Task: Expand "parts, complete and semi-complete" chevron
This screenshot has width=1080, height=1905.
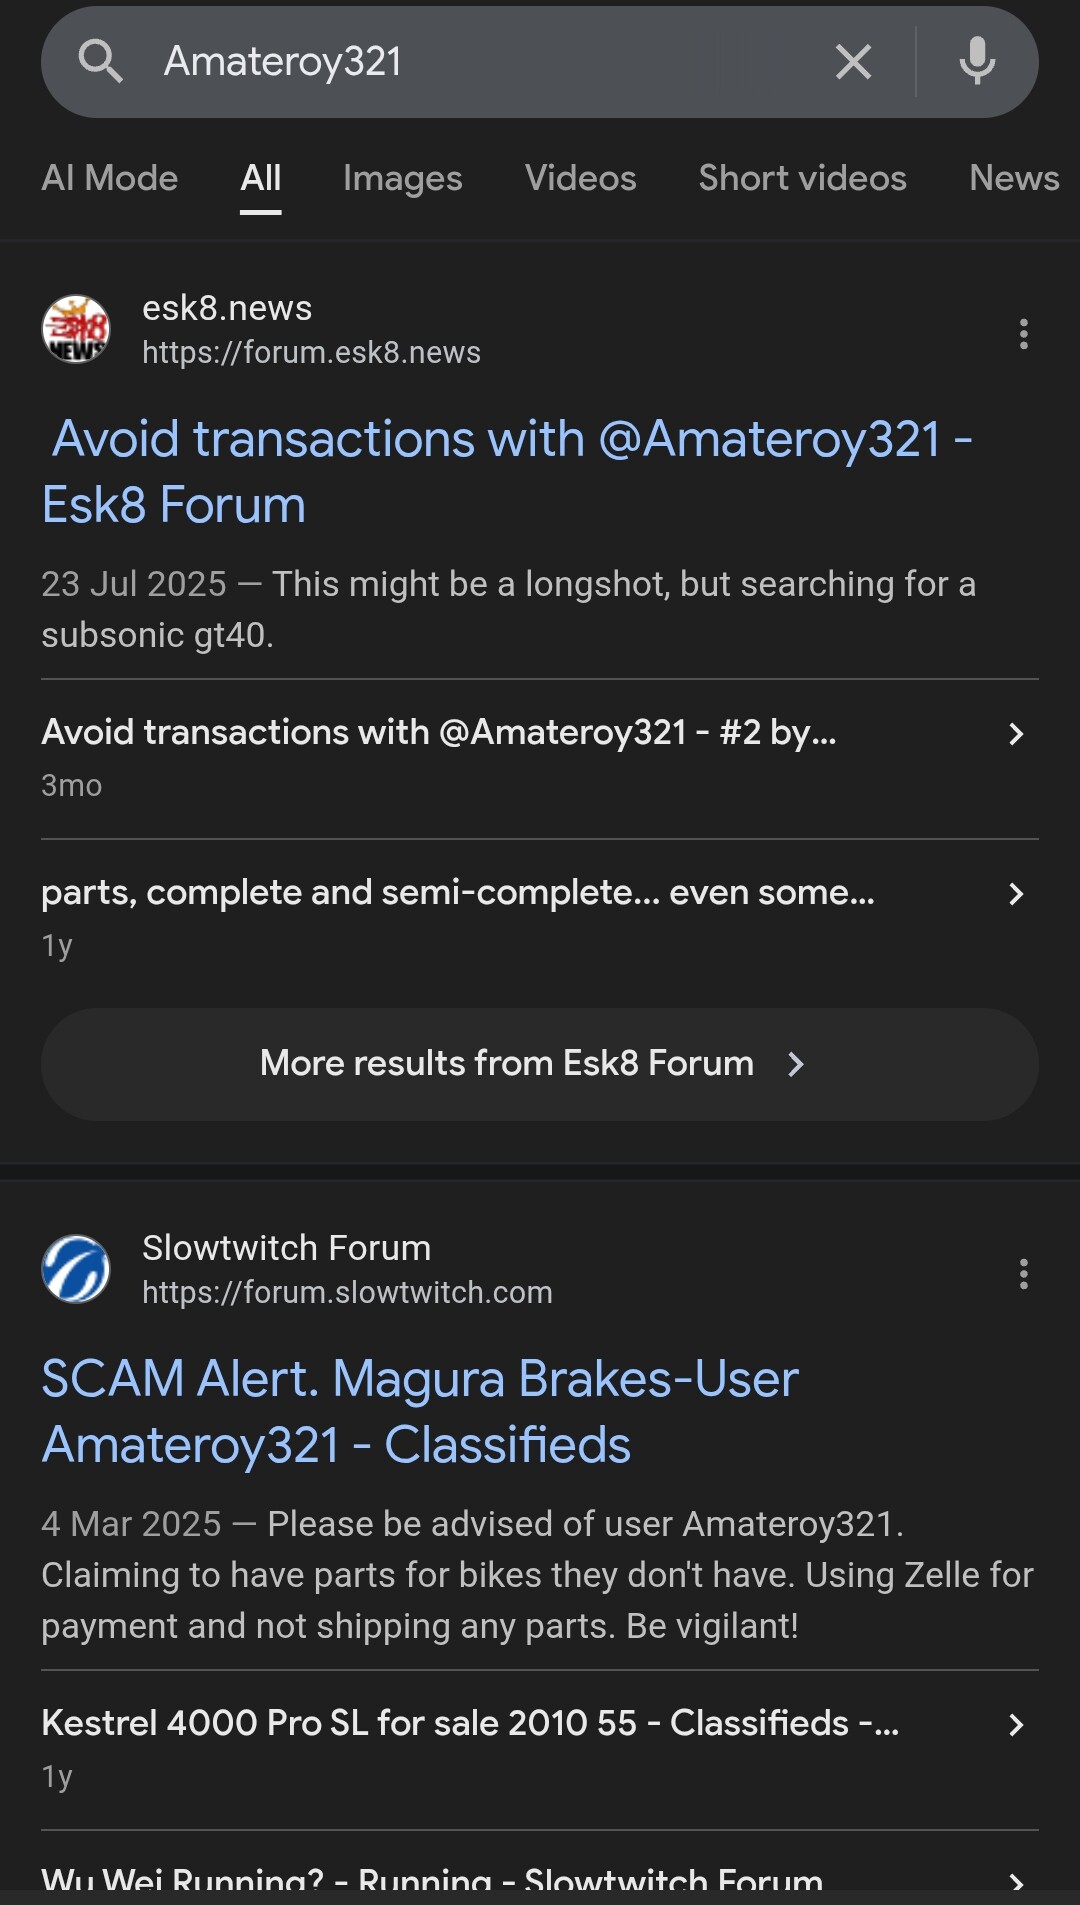Action: coord(1016,894)
